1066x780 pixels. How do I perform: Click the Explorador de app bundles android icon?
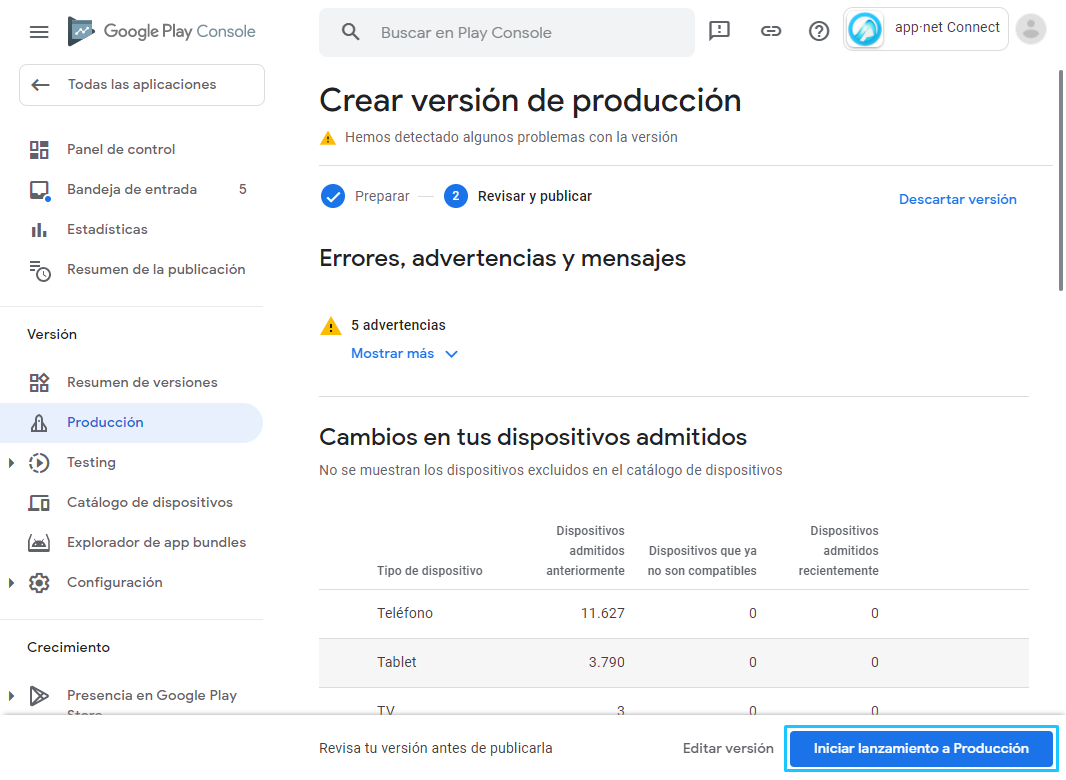[x=39, y=543]
